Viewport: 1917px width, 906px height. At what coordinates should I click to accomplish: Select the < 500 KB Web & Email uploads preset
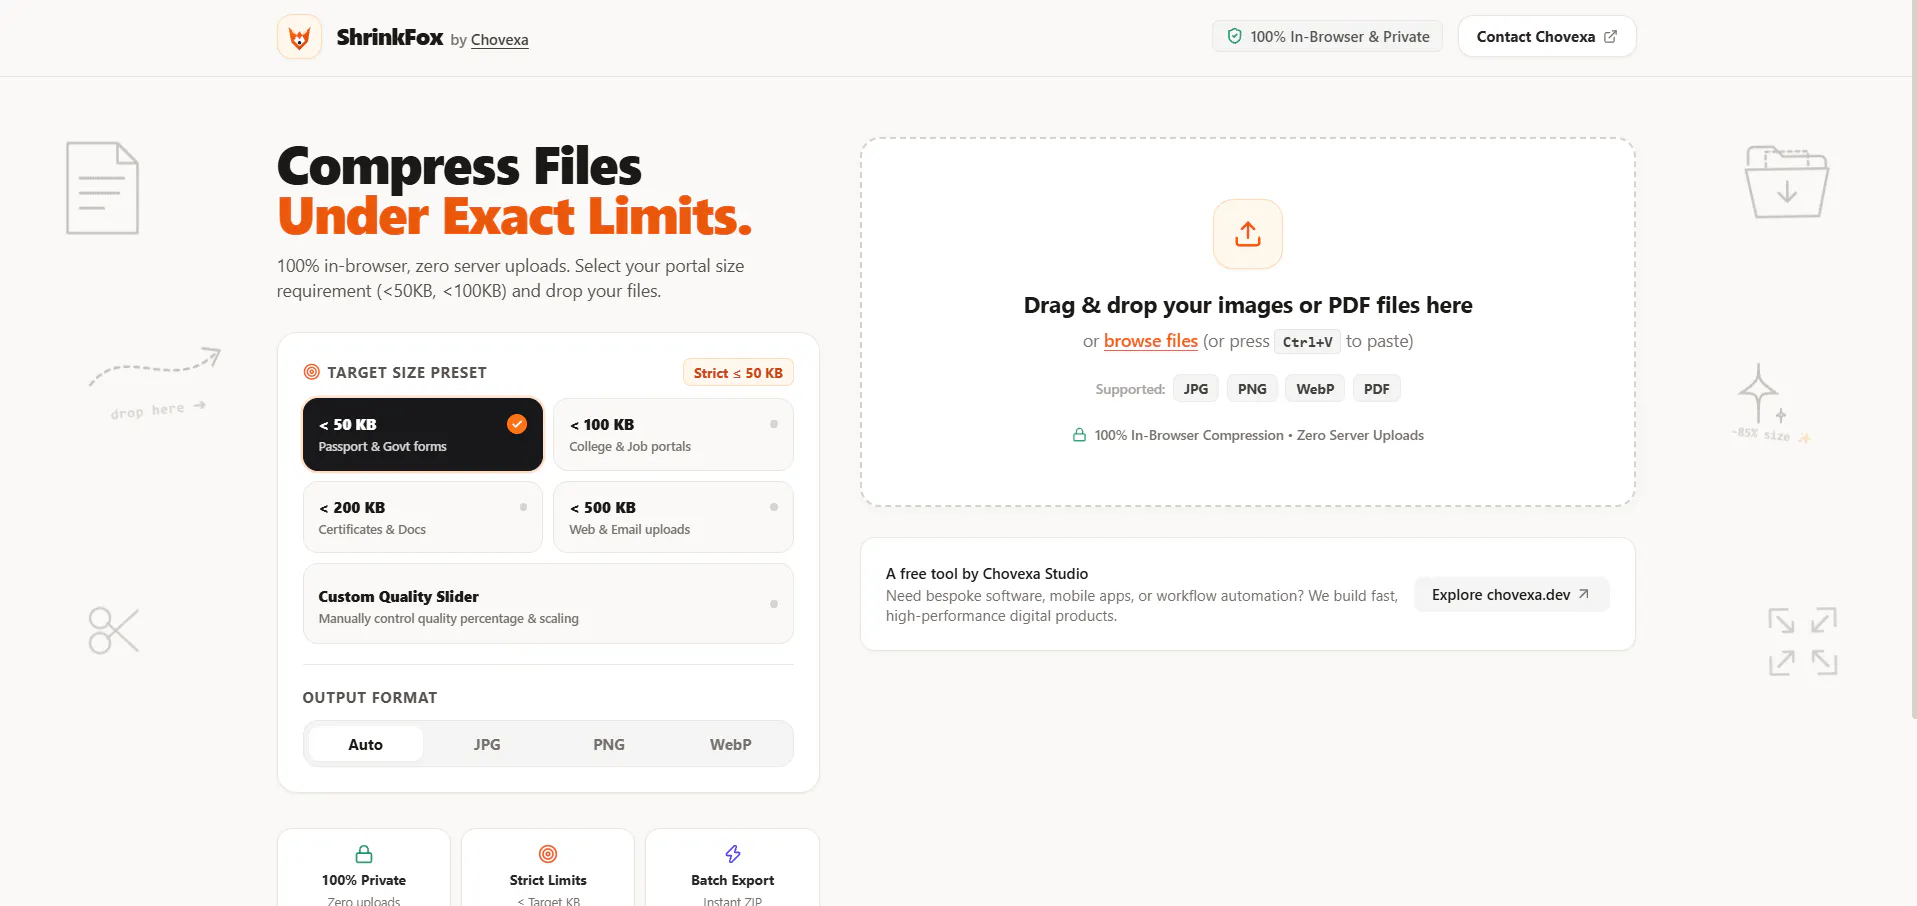pyautogui.click(x=673, y=517)
